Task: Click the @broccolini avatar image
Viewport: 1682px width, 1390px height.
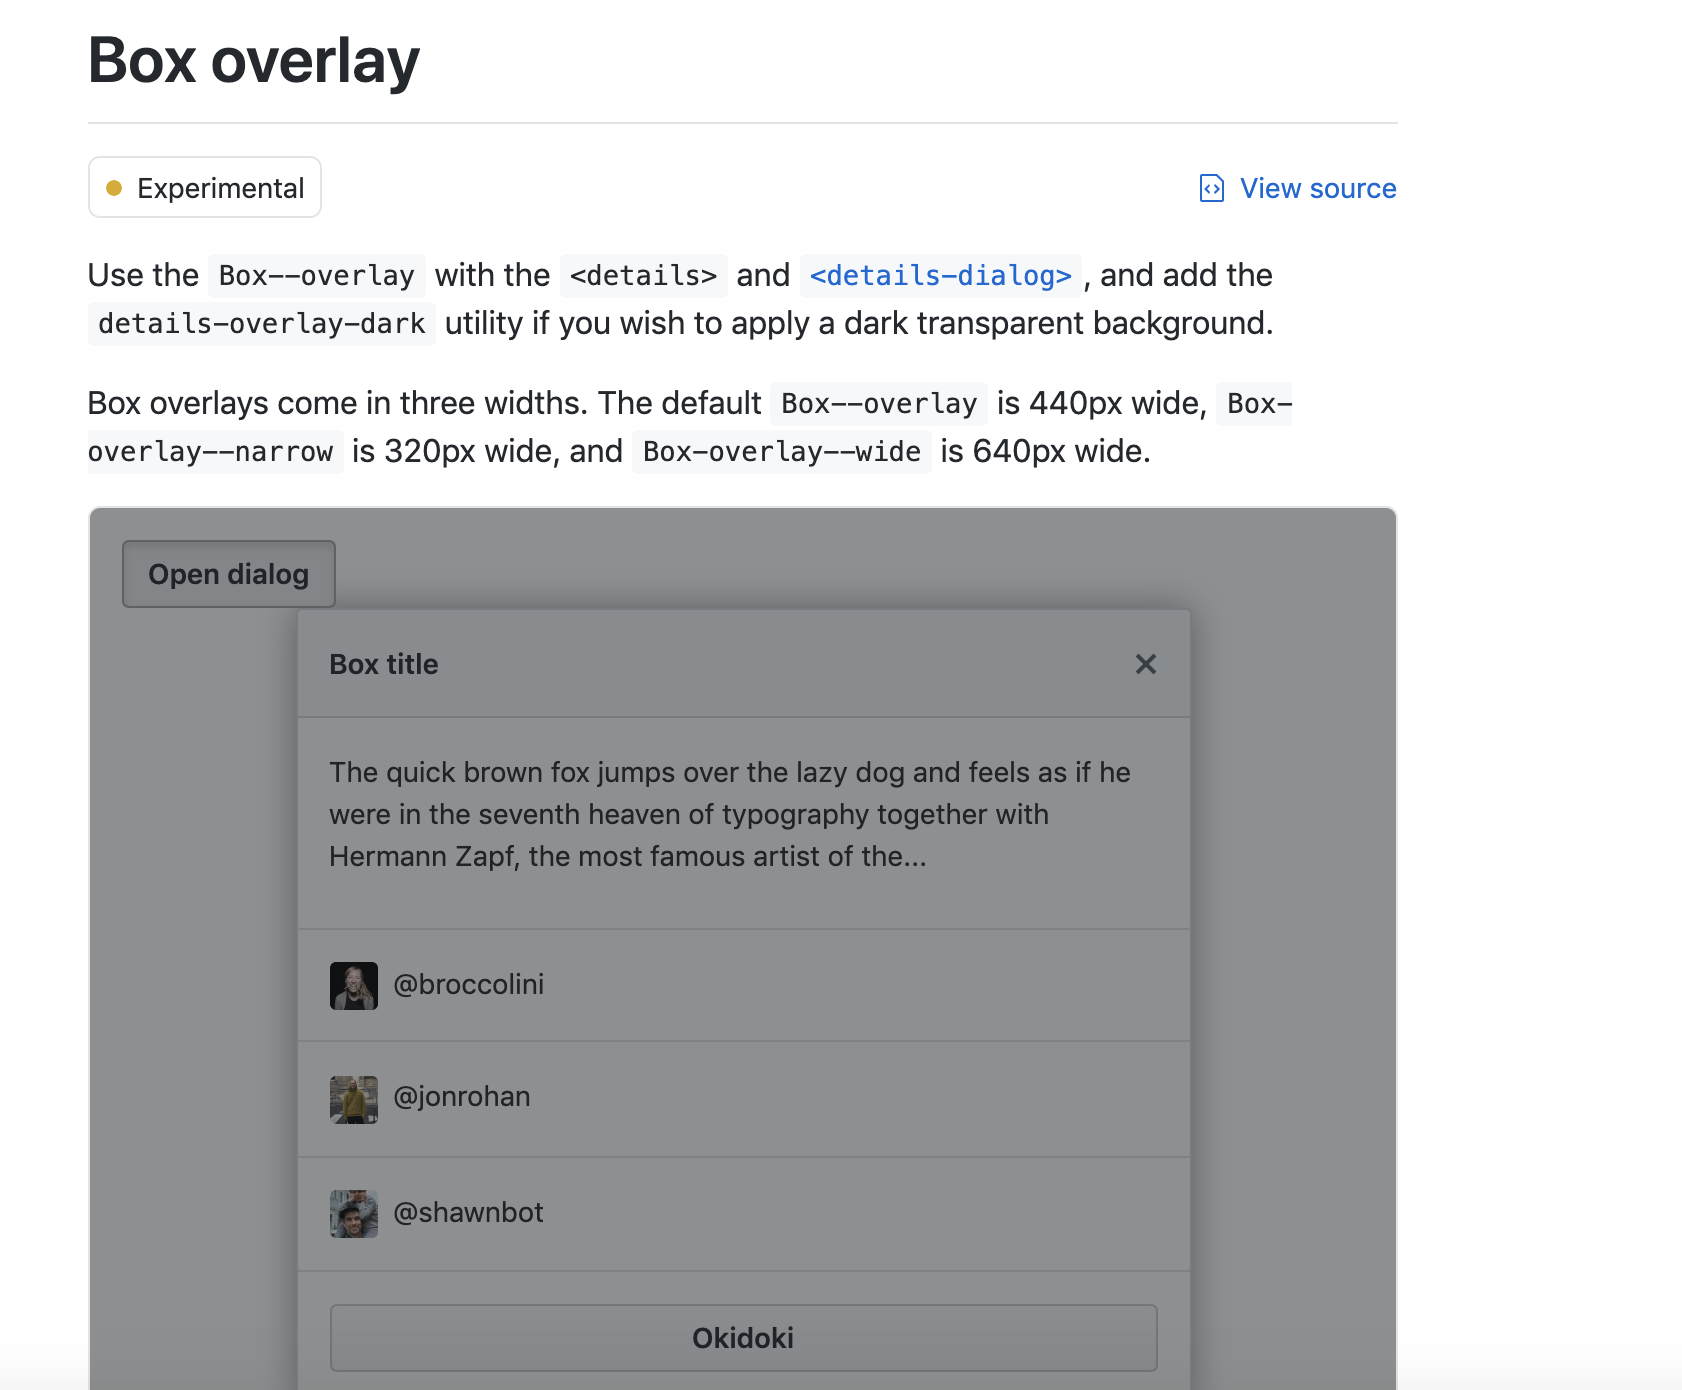Action: 353,985
